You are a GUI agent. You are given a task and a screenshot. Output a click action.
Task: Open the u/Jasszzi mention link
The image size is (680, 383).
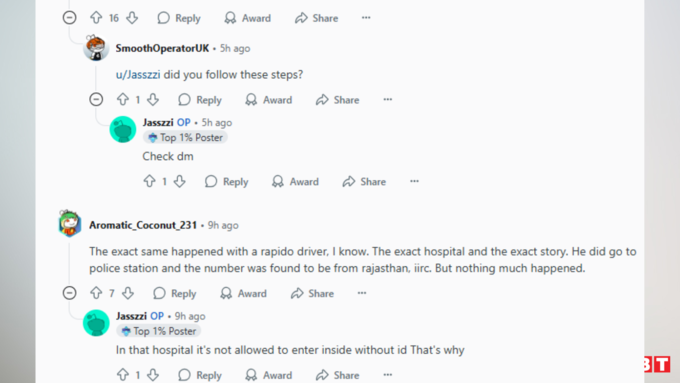coord(138,75)
